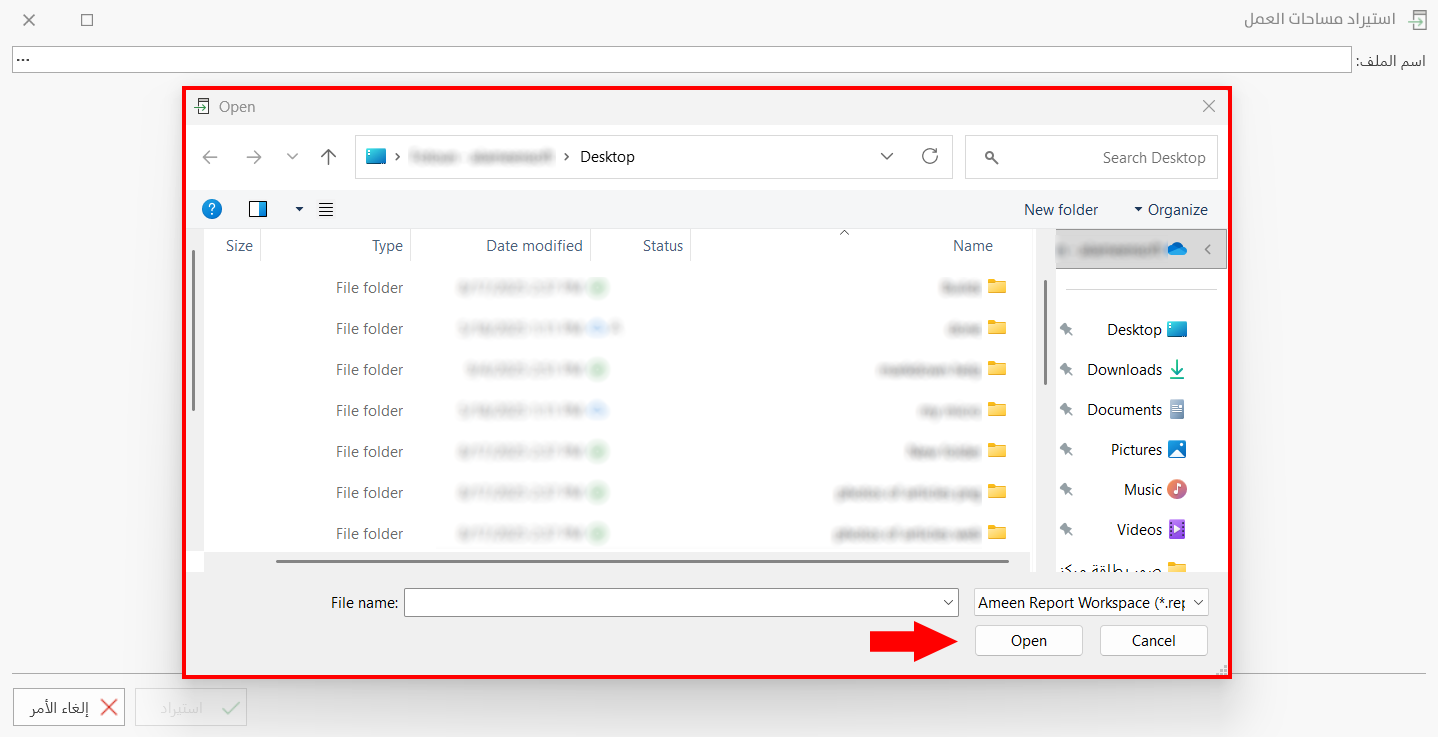This screenshot has height=737, width=1438.
Task: Open Downloads in navigation pane
Action: point(1124,370)
